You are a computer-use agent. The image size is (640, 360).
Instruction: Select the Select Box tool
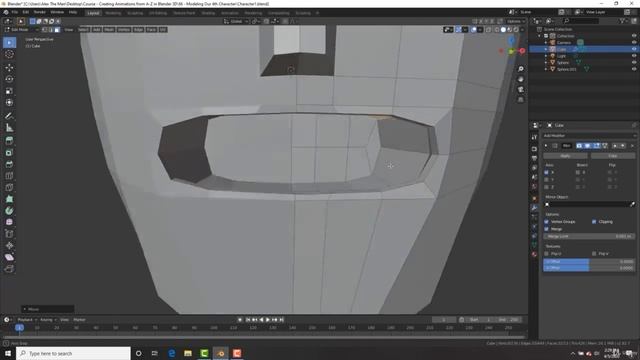9,42
